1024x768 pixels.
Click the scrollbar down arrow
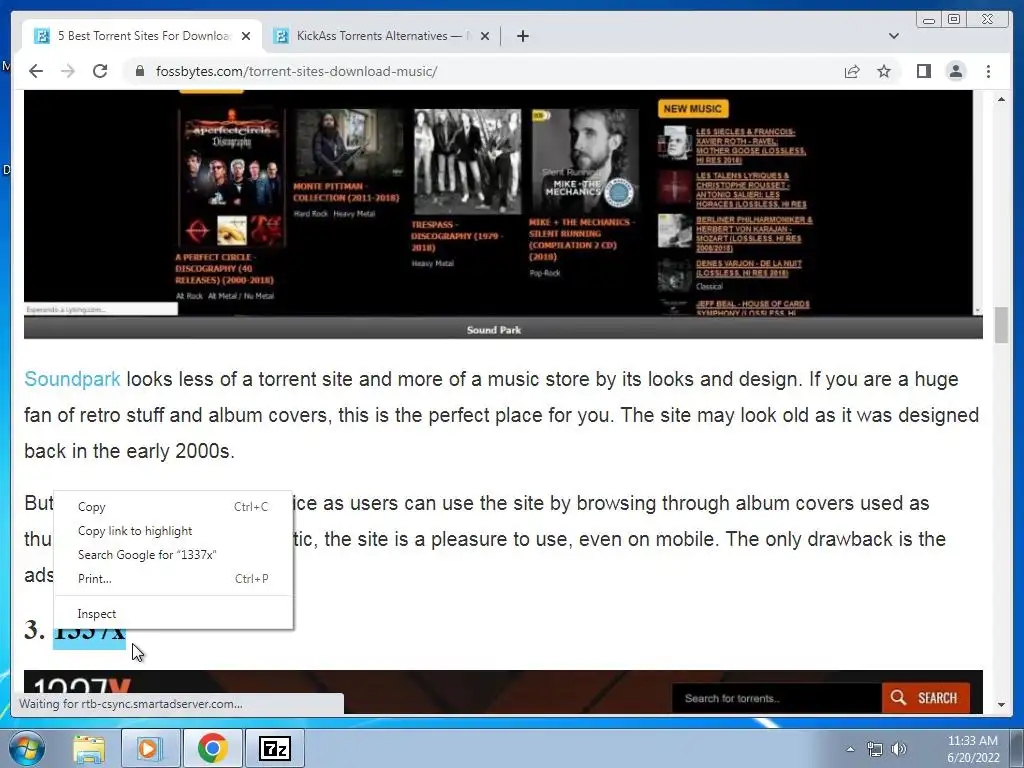pyautogui.click(x=1002, y=705)
